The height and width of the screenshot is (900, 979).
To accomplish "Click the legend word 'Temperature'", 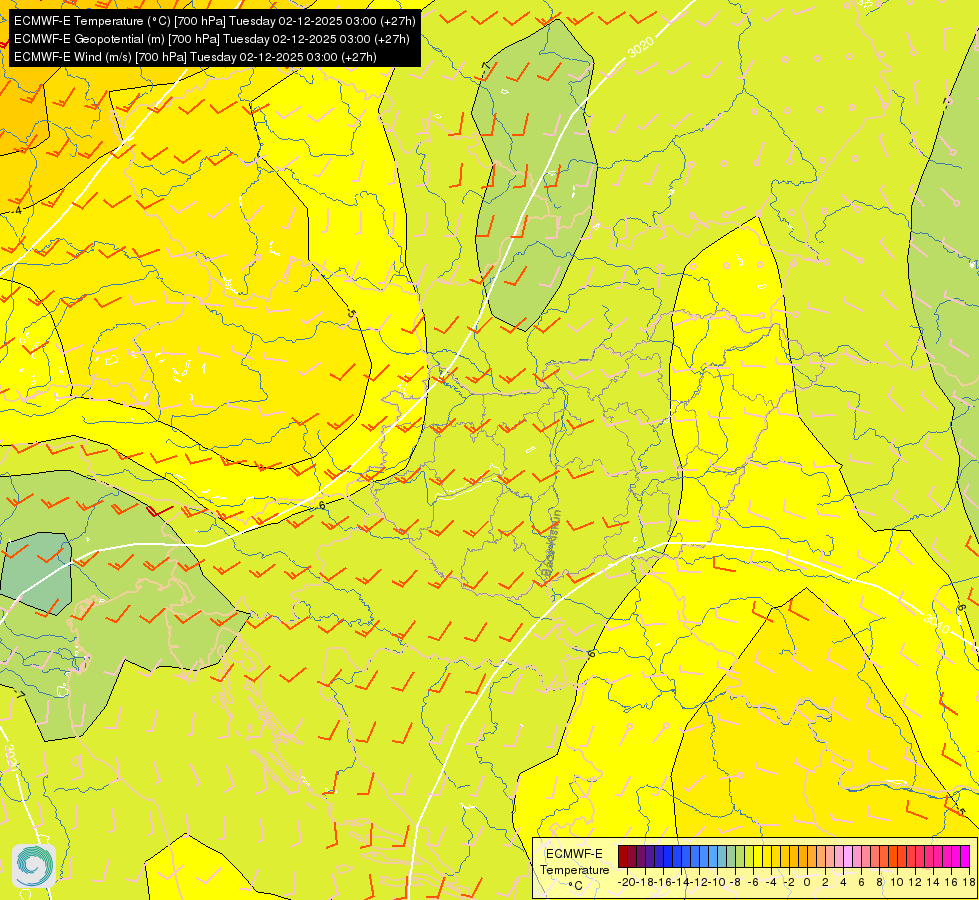I will click(x=574, y=870).
